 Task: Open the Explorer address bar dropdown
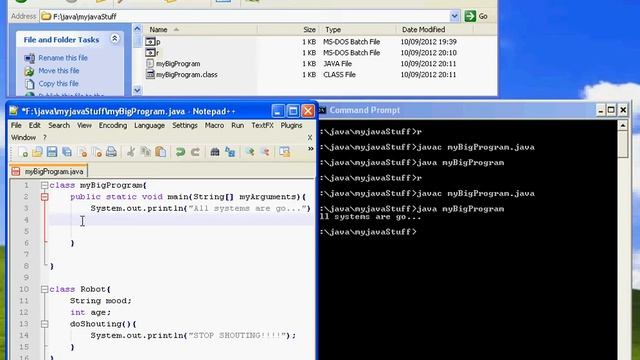tap(454, 16)
